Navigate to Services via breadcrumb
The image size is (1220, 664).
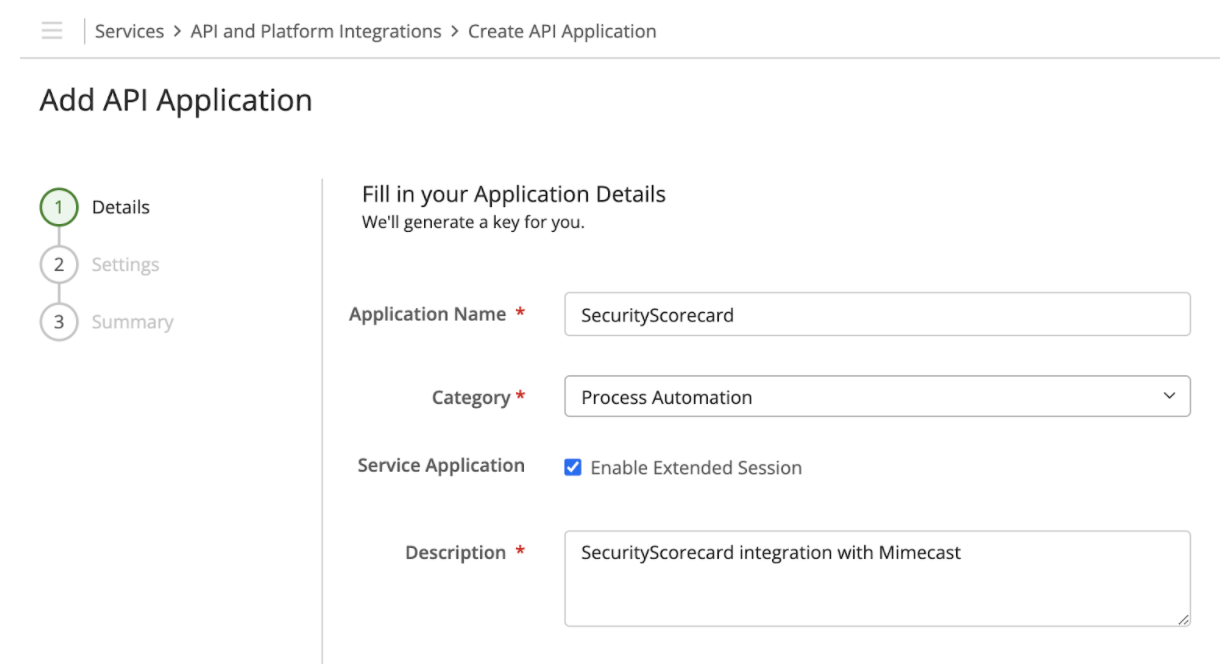point(129,31)
